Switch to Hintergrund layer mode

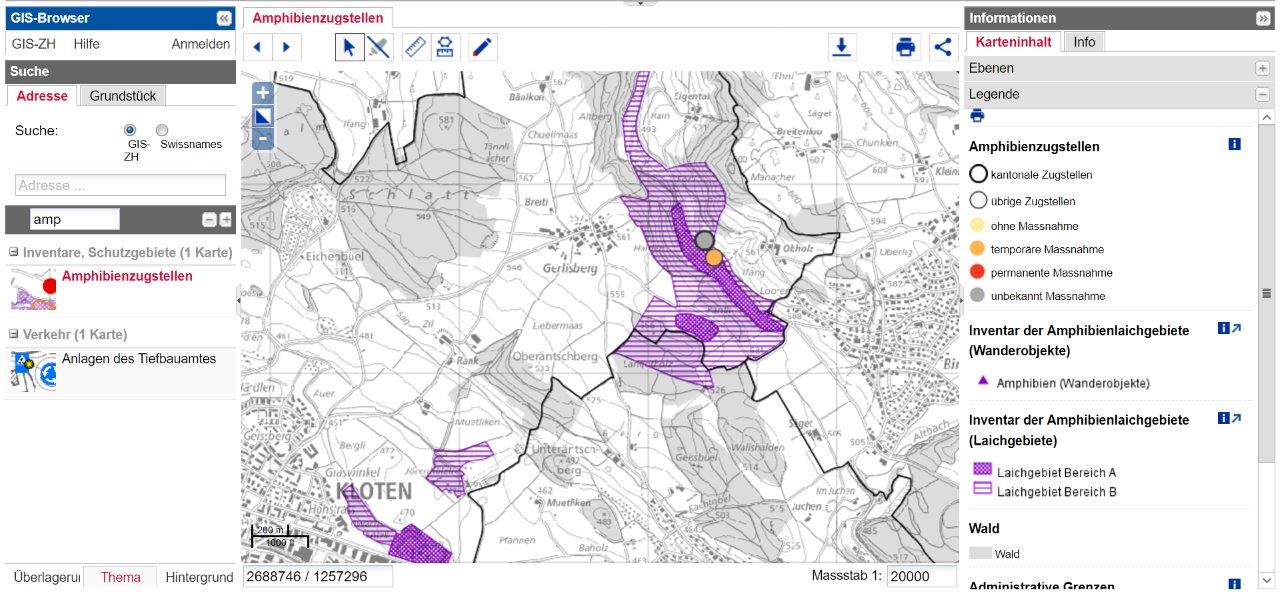[199, 577]
